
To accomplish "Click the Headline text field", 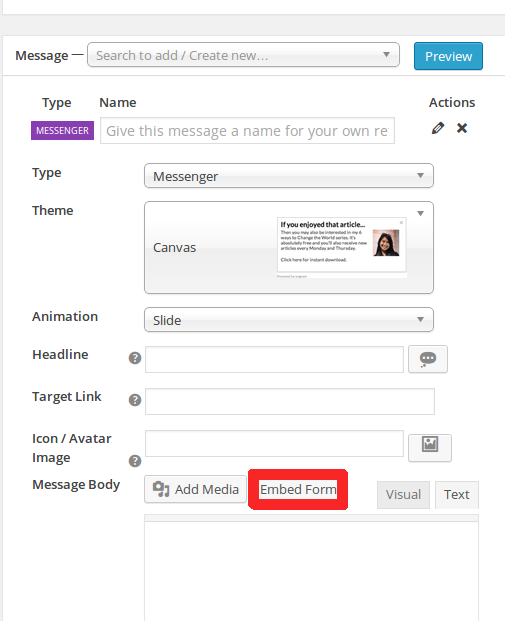I will (274, 359).
